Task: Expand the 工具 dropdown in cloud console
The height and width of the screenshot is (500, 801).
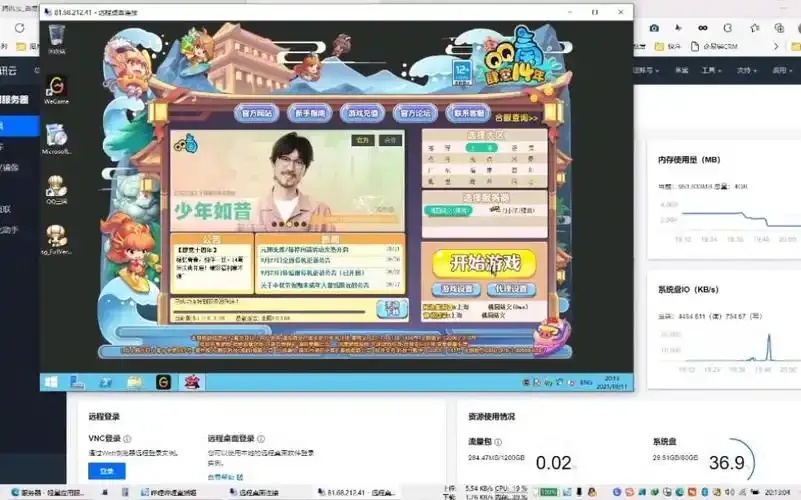Action: click(711, 70)
